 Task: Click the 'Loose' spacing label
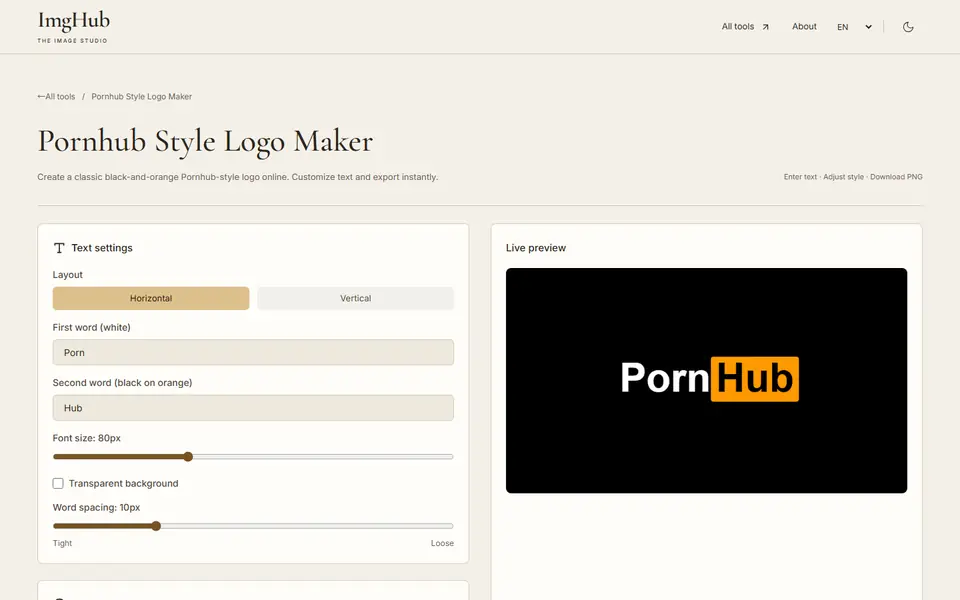(442, 543)
